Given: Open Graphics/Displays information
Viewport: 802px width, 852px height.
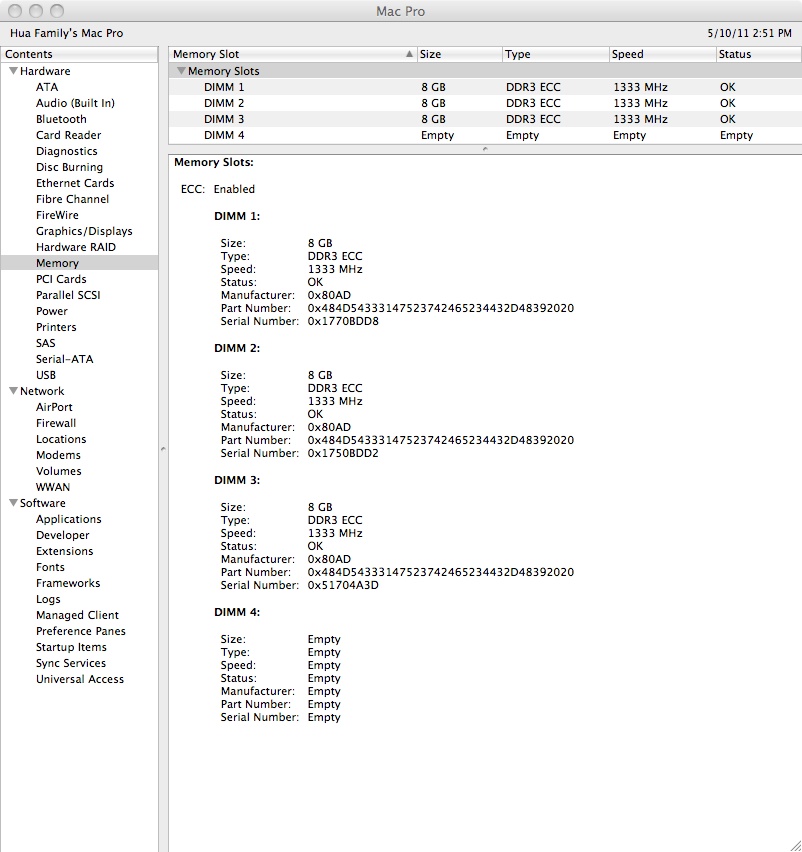Looking at the screenshot, I should point(84,231).
